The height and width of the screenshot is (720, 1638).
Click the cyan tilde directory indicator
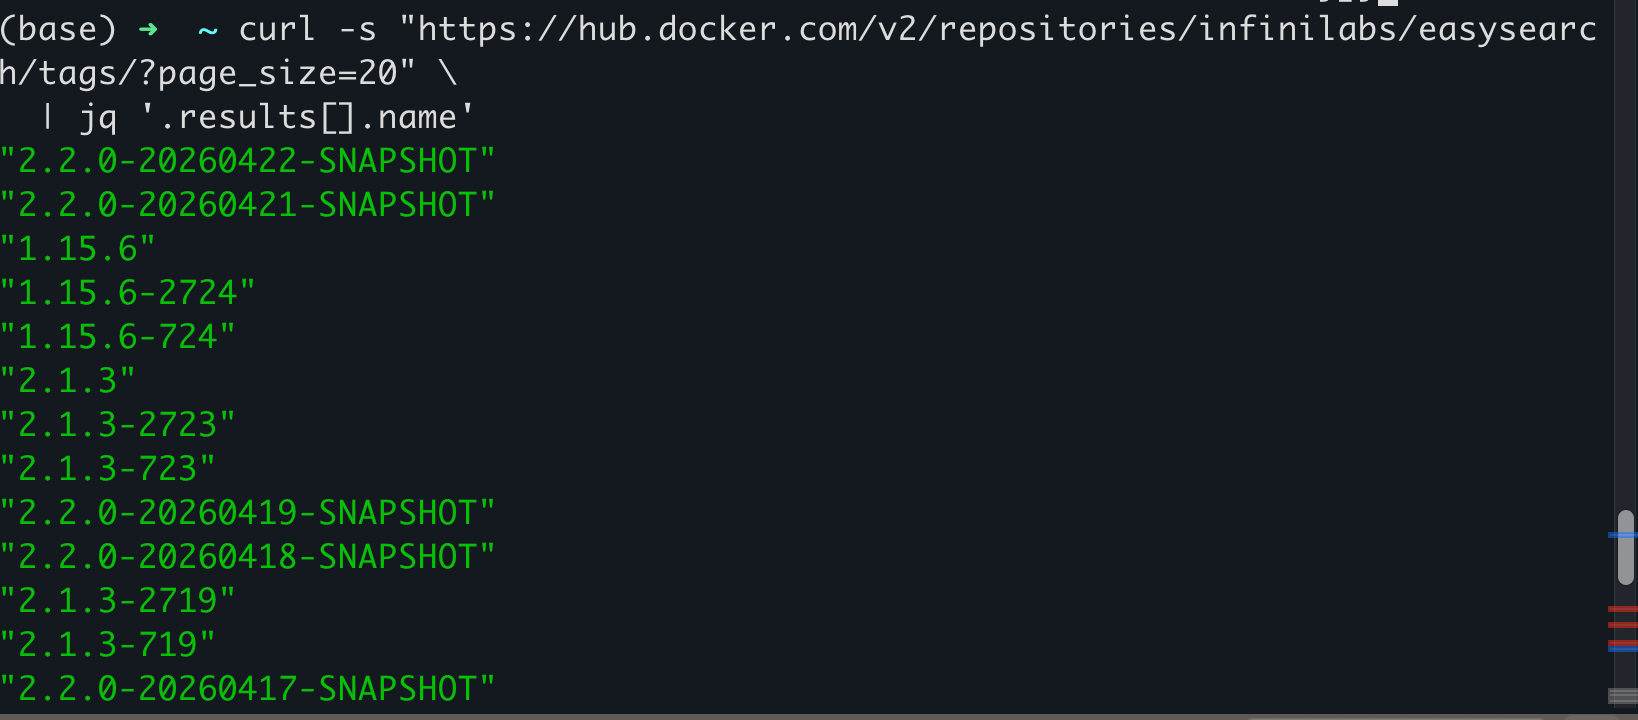(x=208, y=30)
